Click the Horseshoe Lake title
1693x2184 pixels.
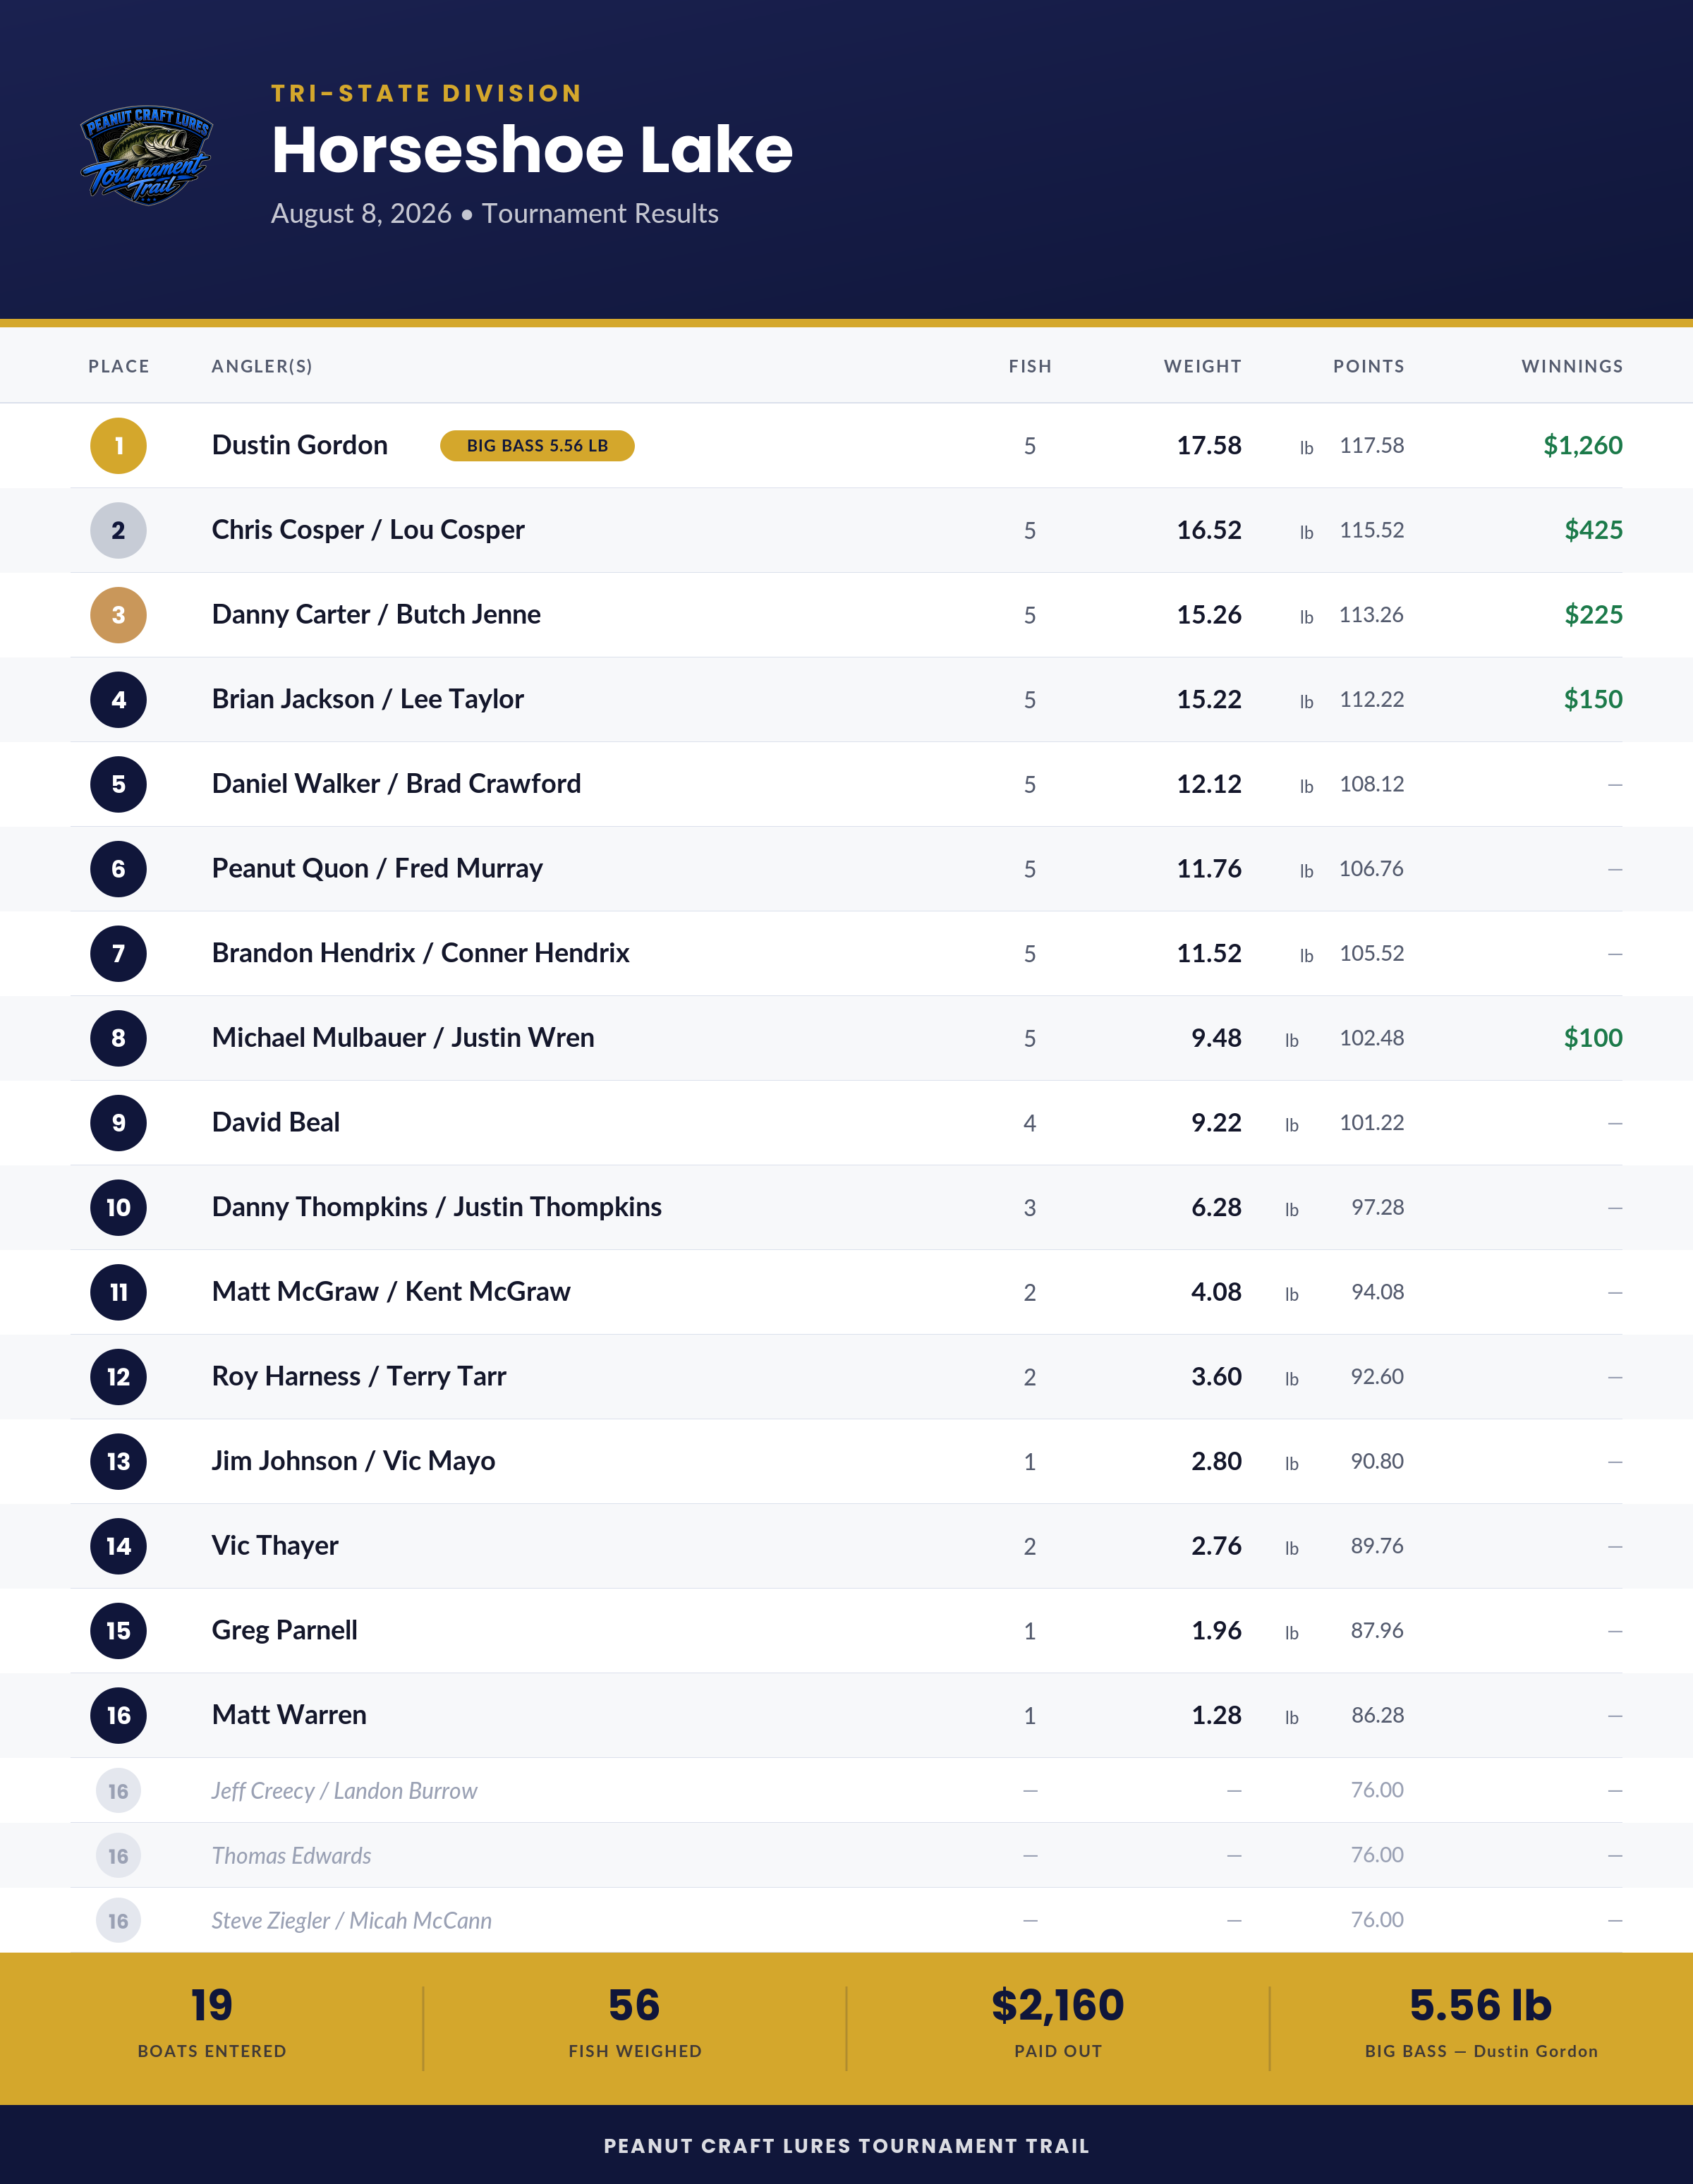532,150
